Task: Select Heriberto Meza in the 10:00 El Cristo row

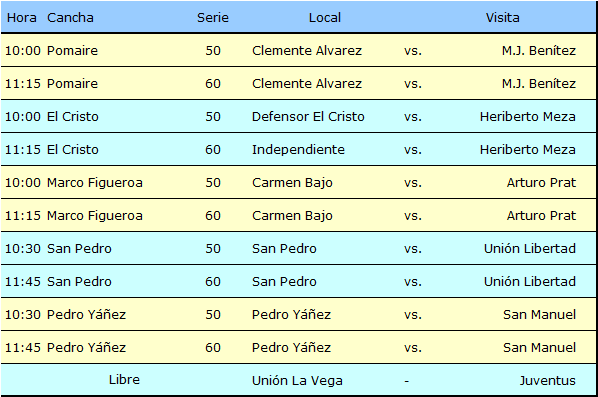Action: coord(527,116)
